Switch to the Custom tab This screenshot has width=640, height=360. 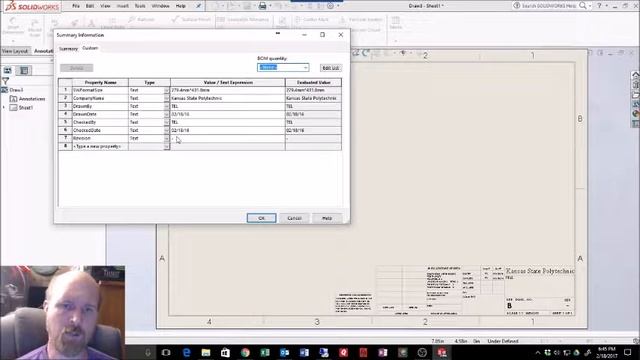pos(90,48)
